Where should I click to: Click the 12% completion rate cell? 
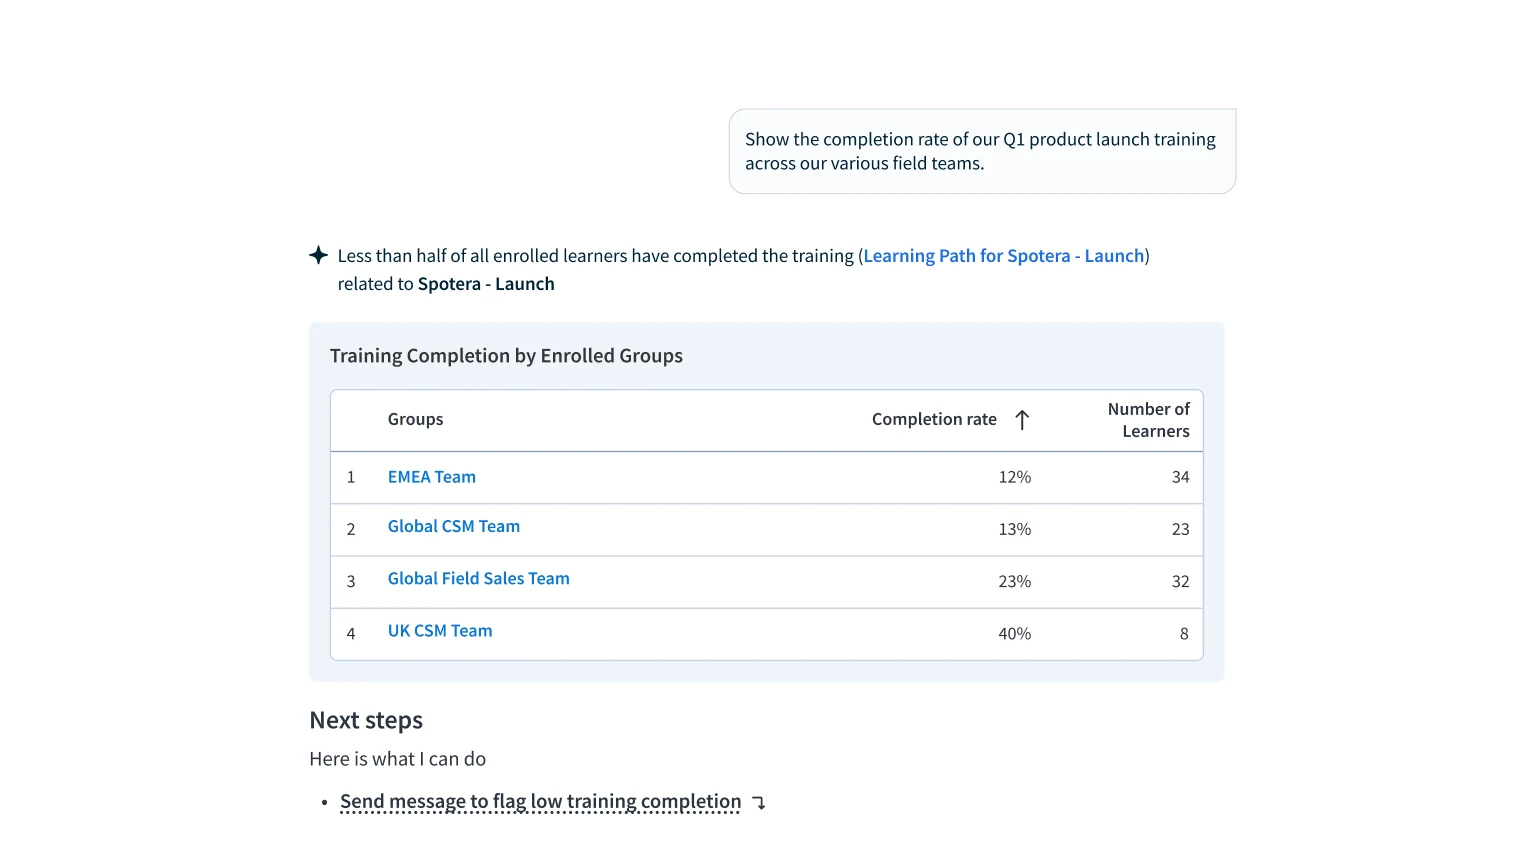(x=1014, y=477)
